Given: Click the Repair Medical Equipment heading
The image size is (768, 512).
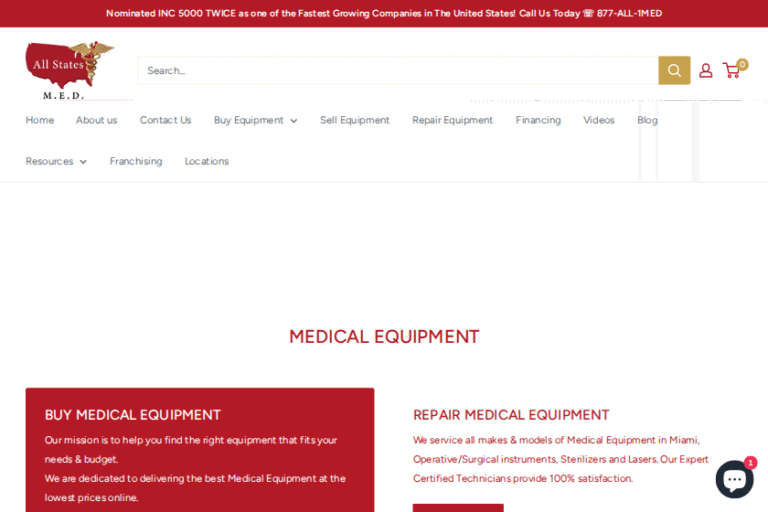Looking at the screenshot, I should (511, 415).
